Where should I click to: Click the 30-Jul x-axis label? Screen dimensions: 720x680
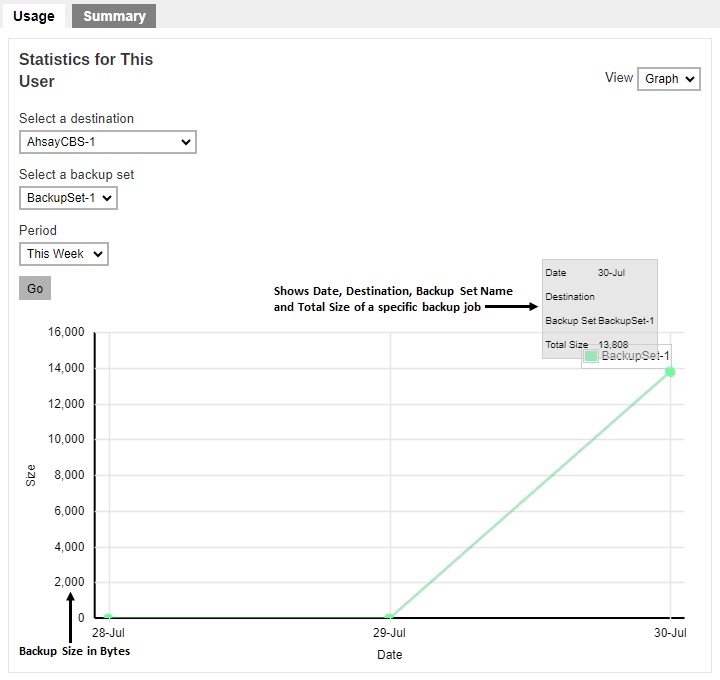[x=670, y=633]
